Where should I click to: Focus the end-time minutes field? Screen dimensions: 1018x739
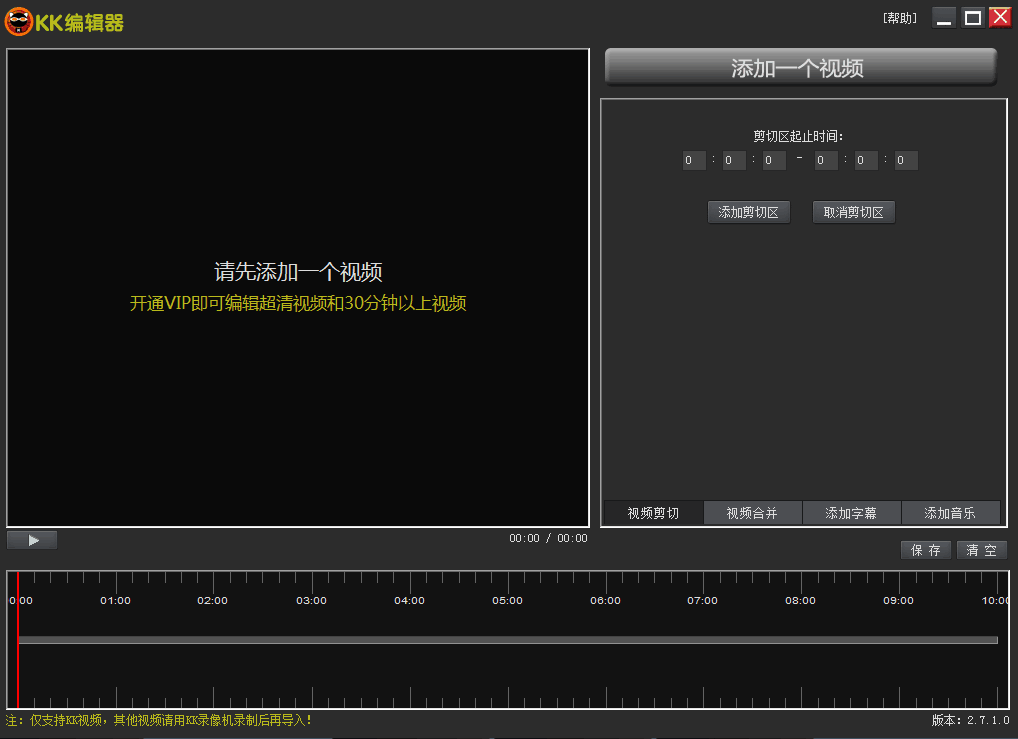tap(867, 160)
